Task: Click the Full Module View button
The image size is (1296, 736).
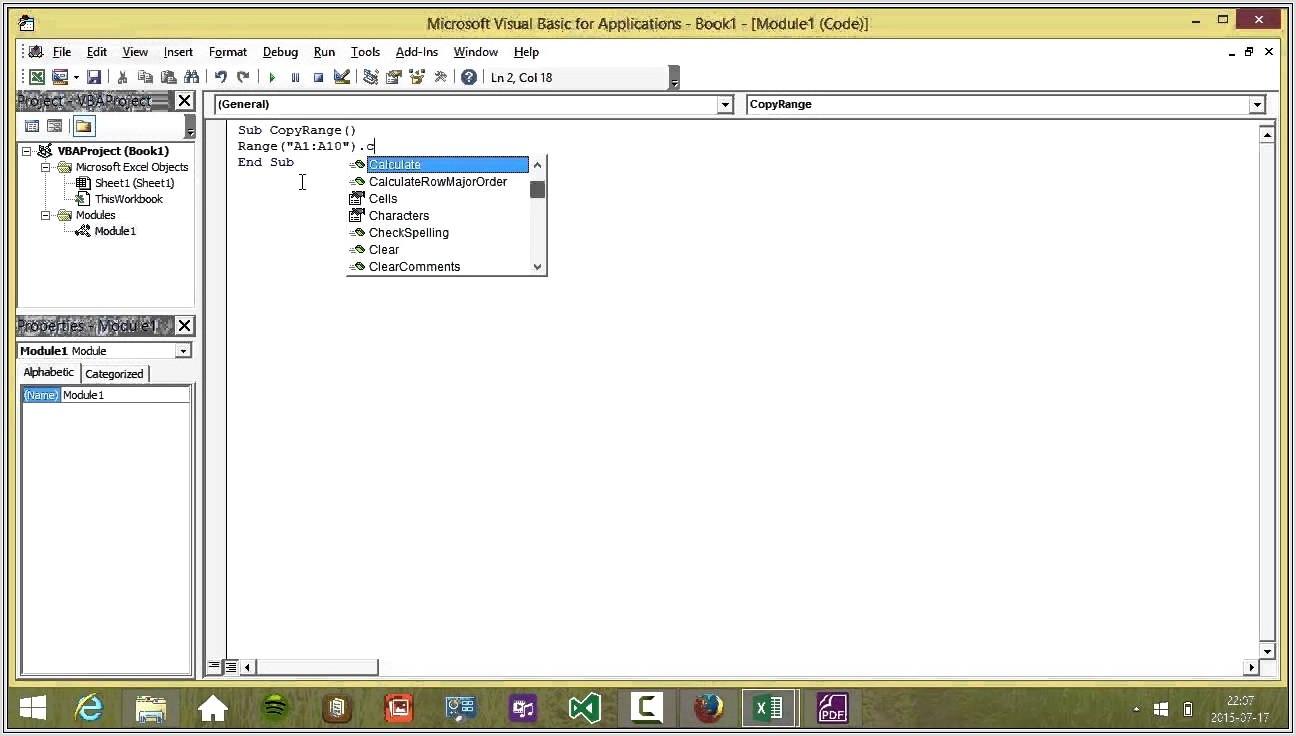Action: [x=230, y=666]
